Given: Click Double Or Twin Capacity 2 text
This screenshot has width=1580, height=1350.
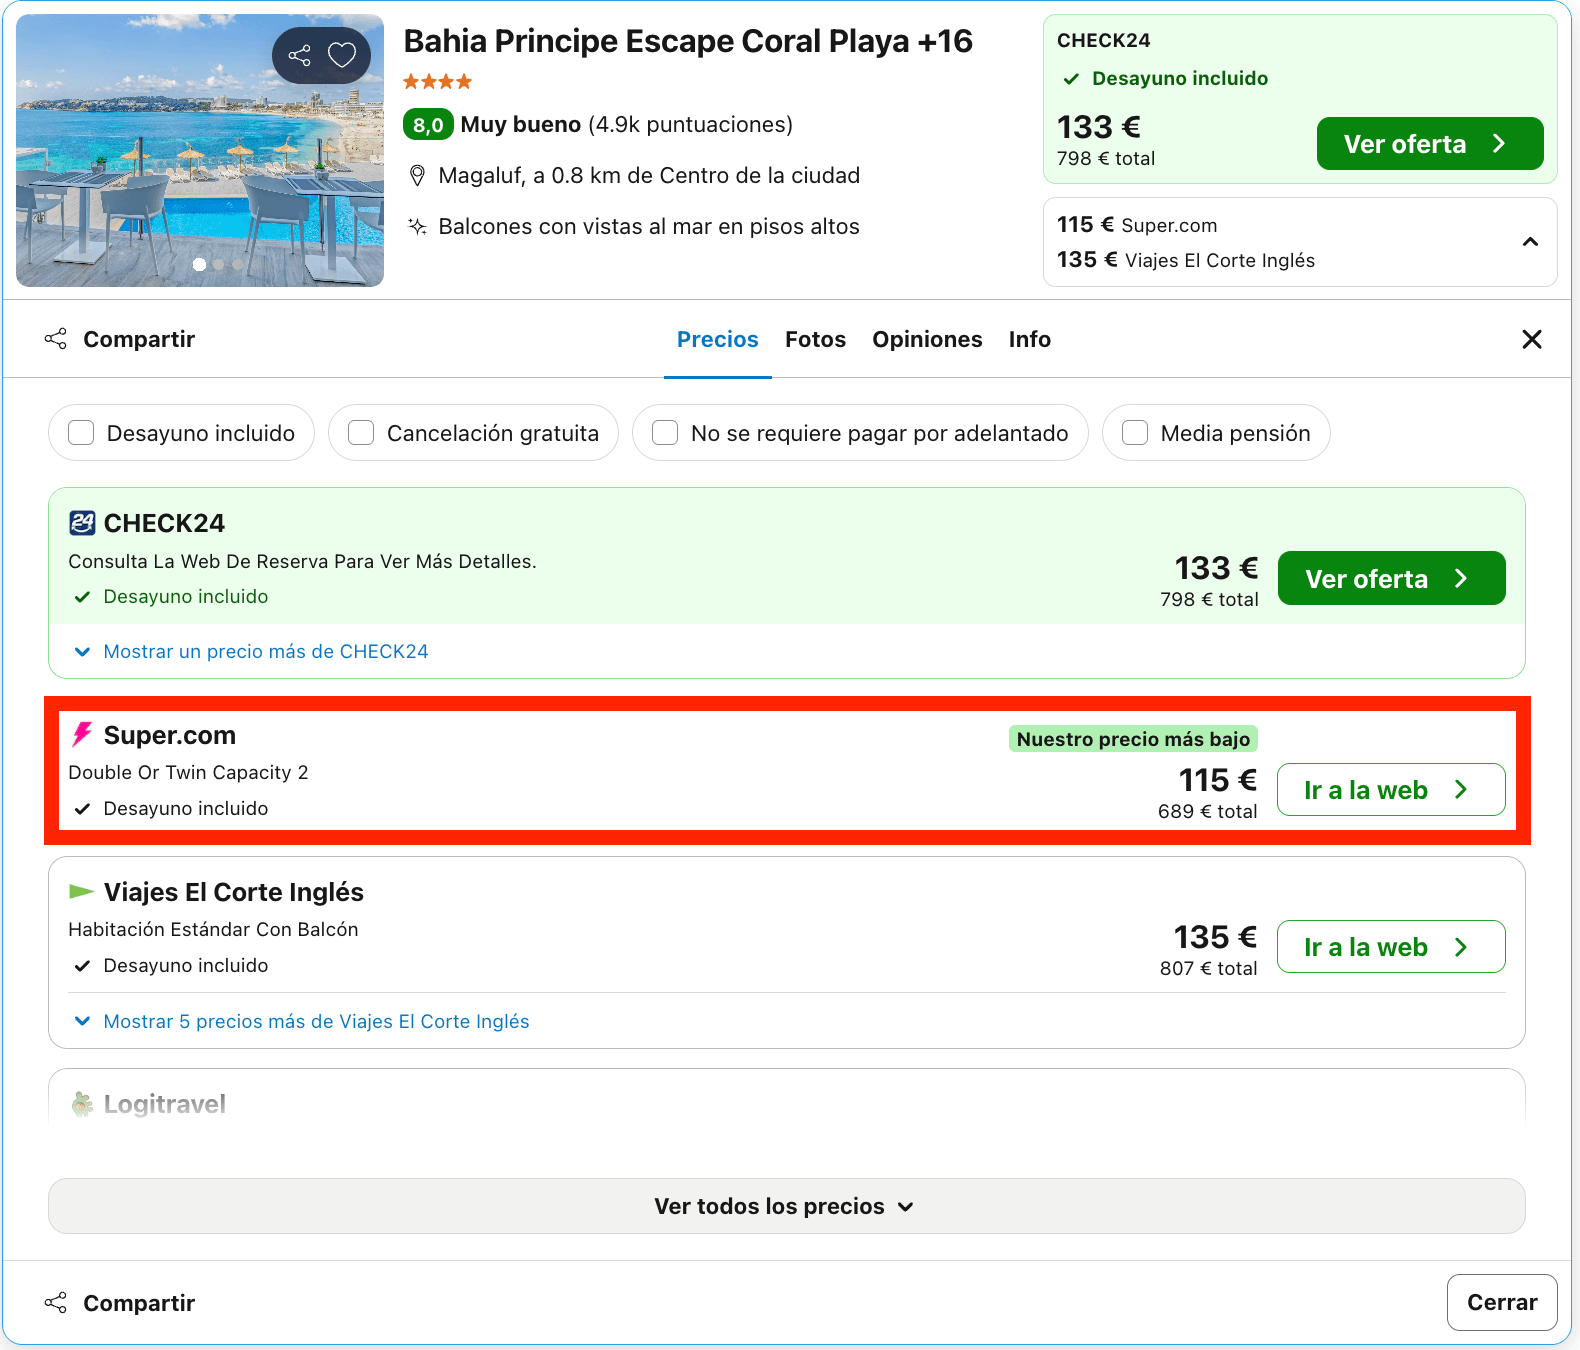Looking at the screenshot, I should tap(188, 772).
